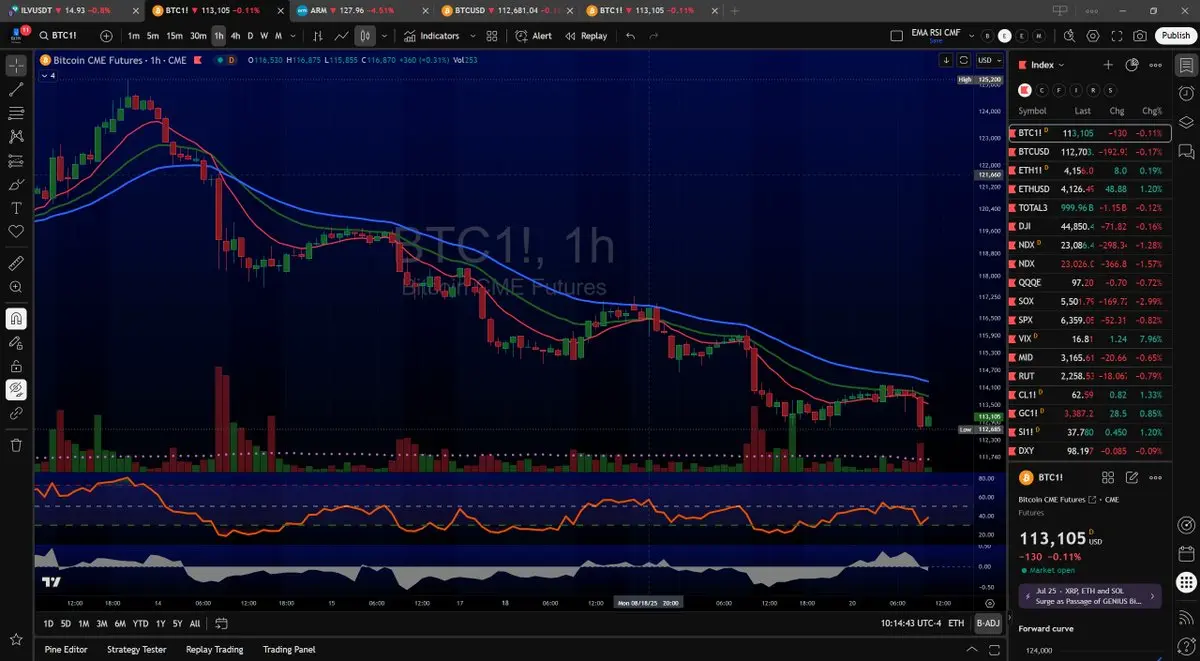Open indicator templates grid icon
The image size is (1200, 661).
492,35
